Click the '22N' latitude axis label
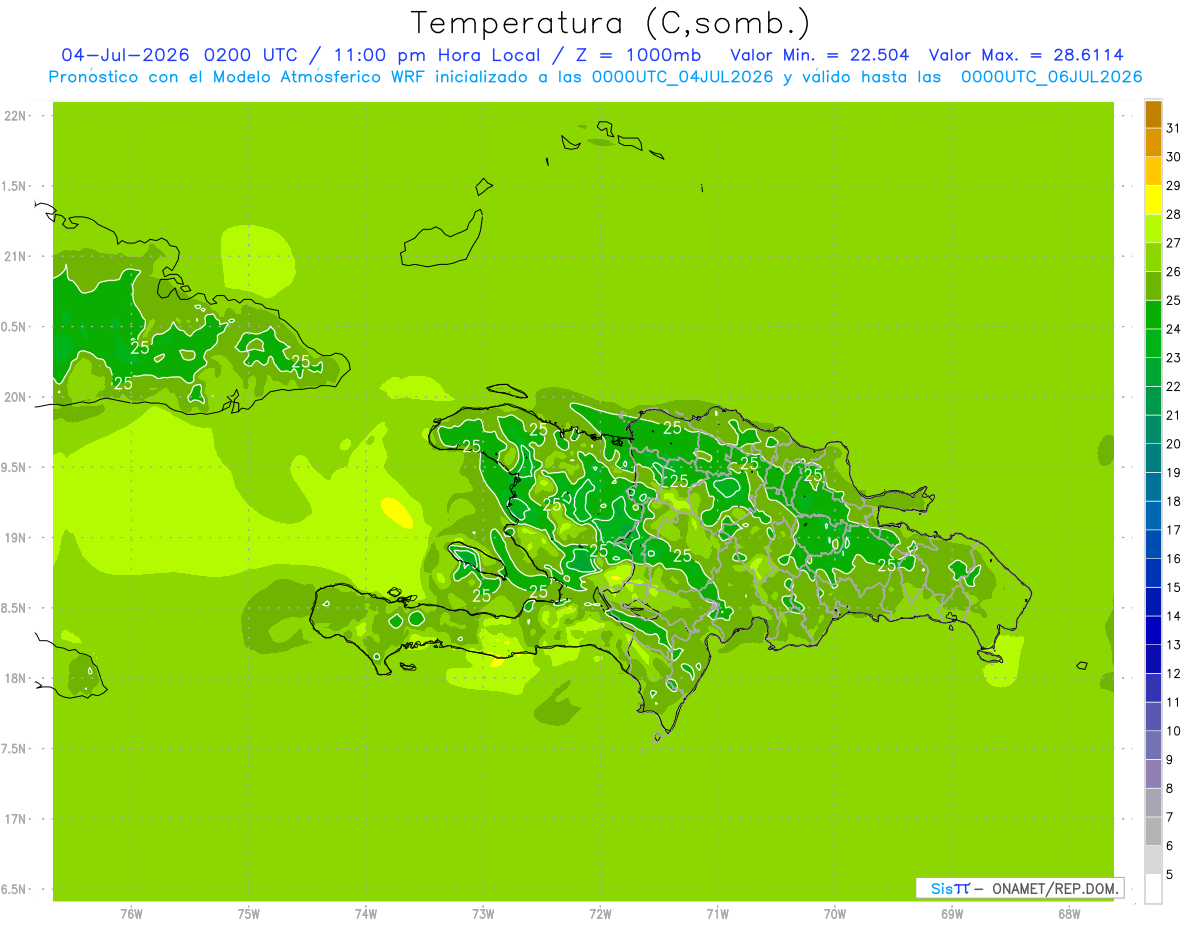 [14, 116]
